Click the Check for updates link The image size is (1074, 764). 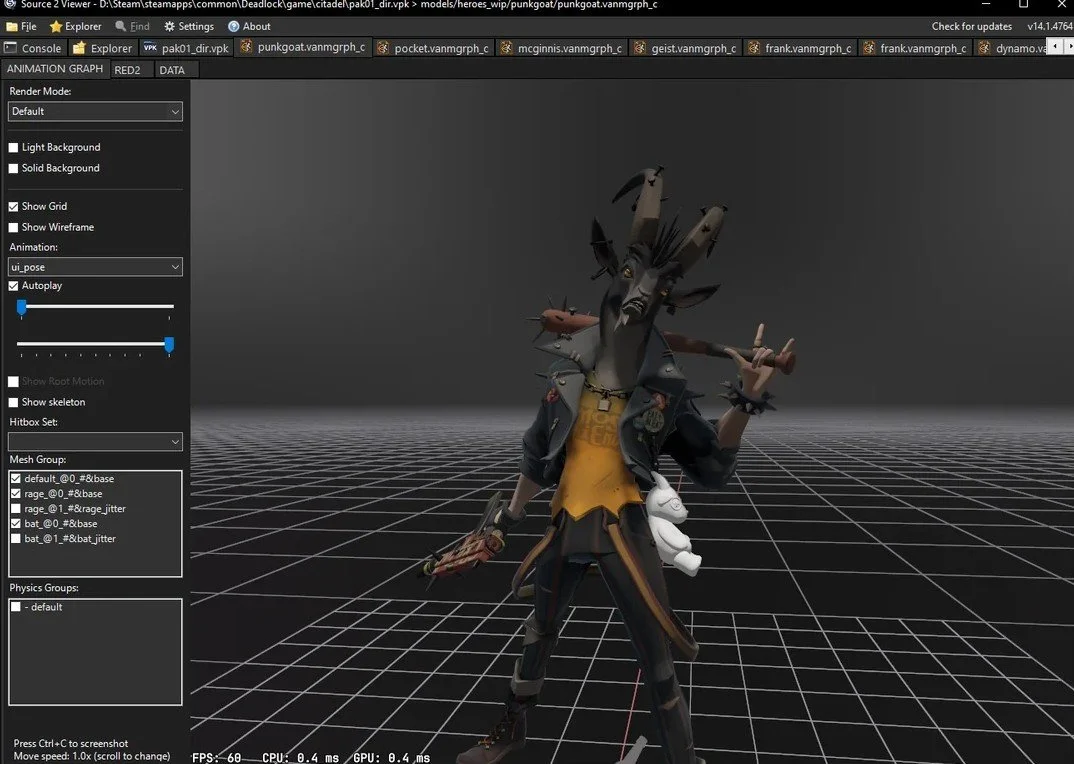coord(971,27)
